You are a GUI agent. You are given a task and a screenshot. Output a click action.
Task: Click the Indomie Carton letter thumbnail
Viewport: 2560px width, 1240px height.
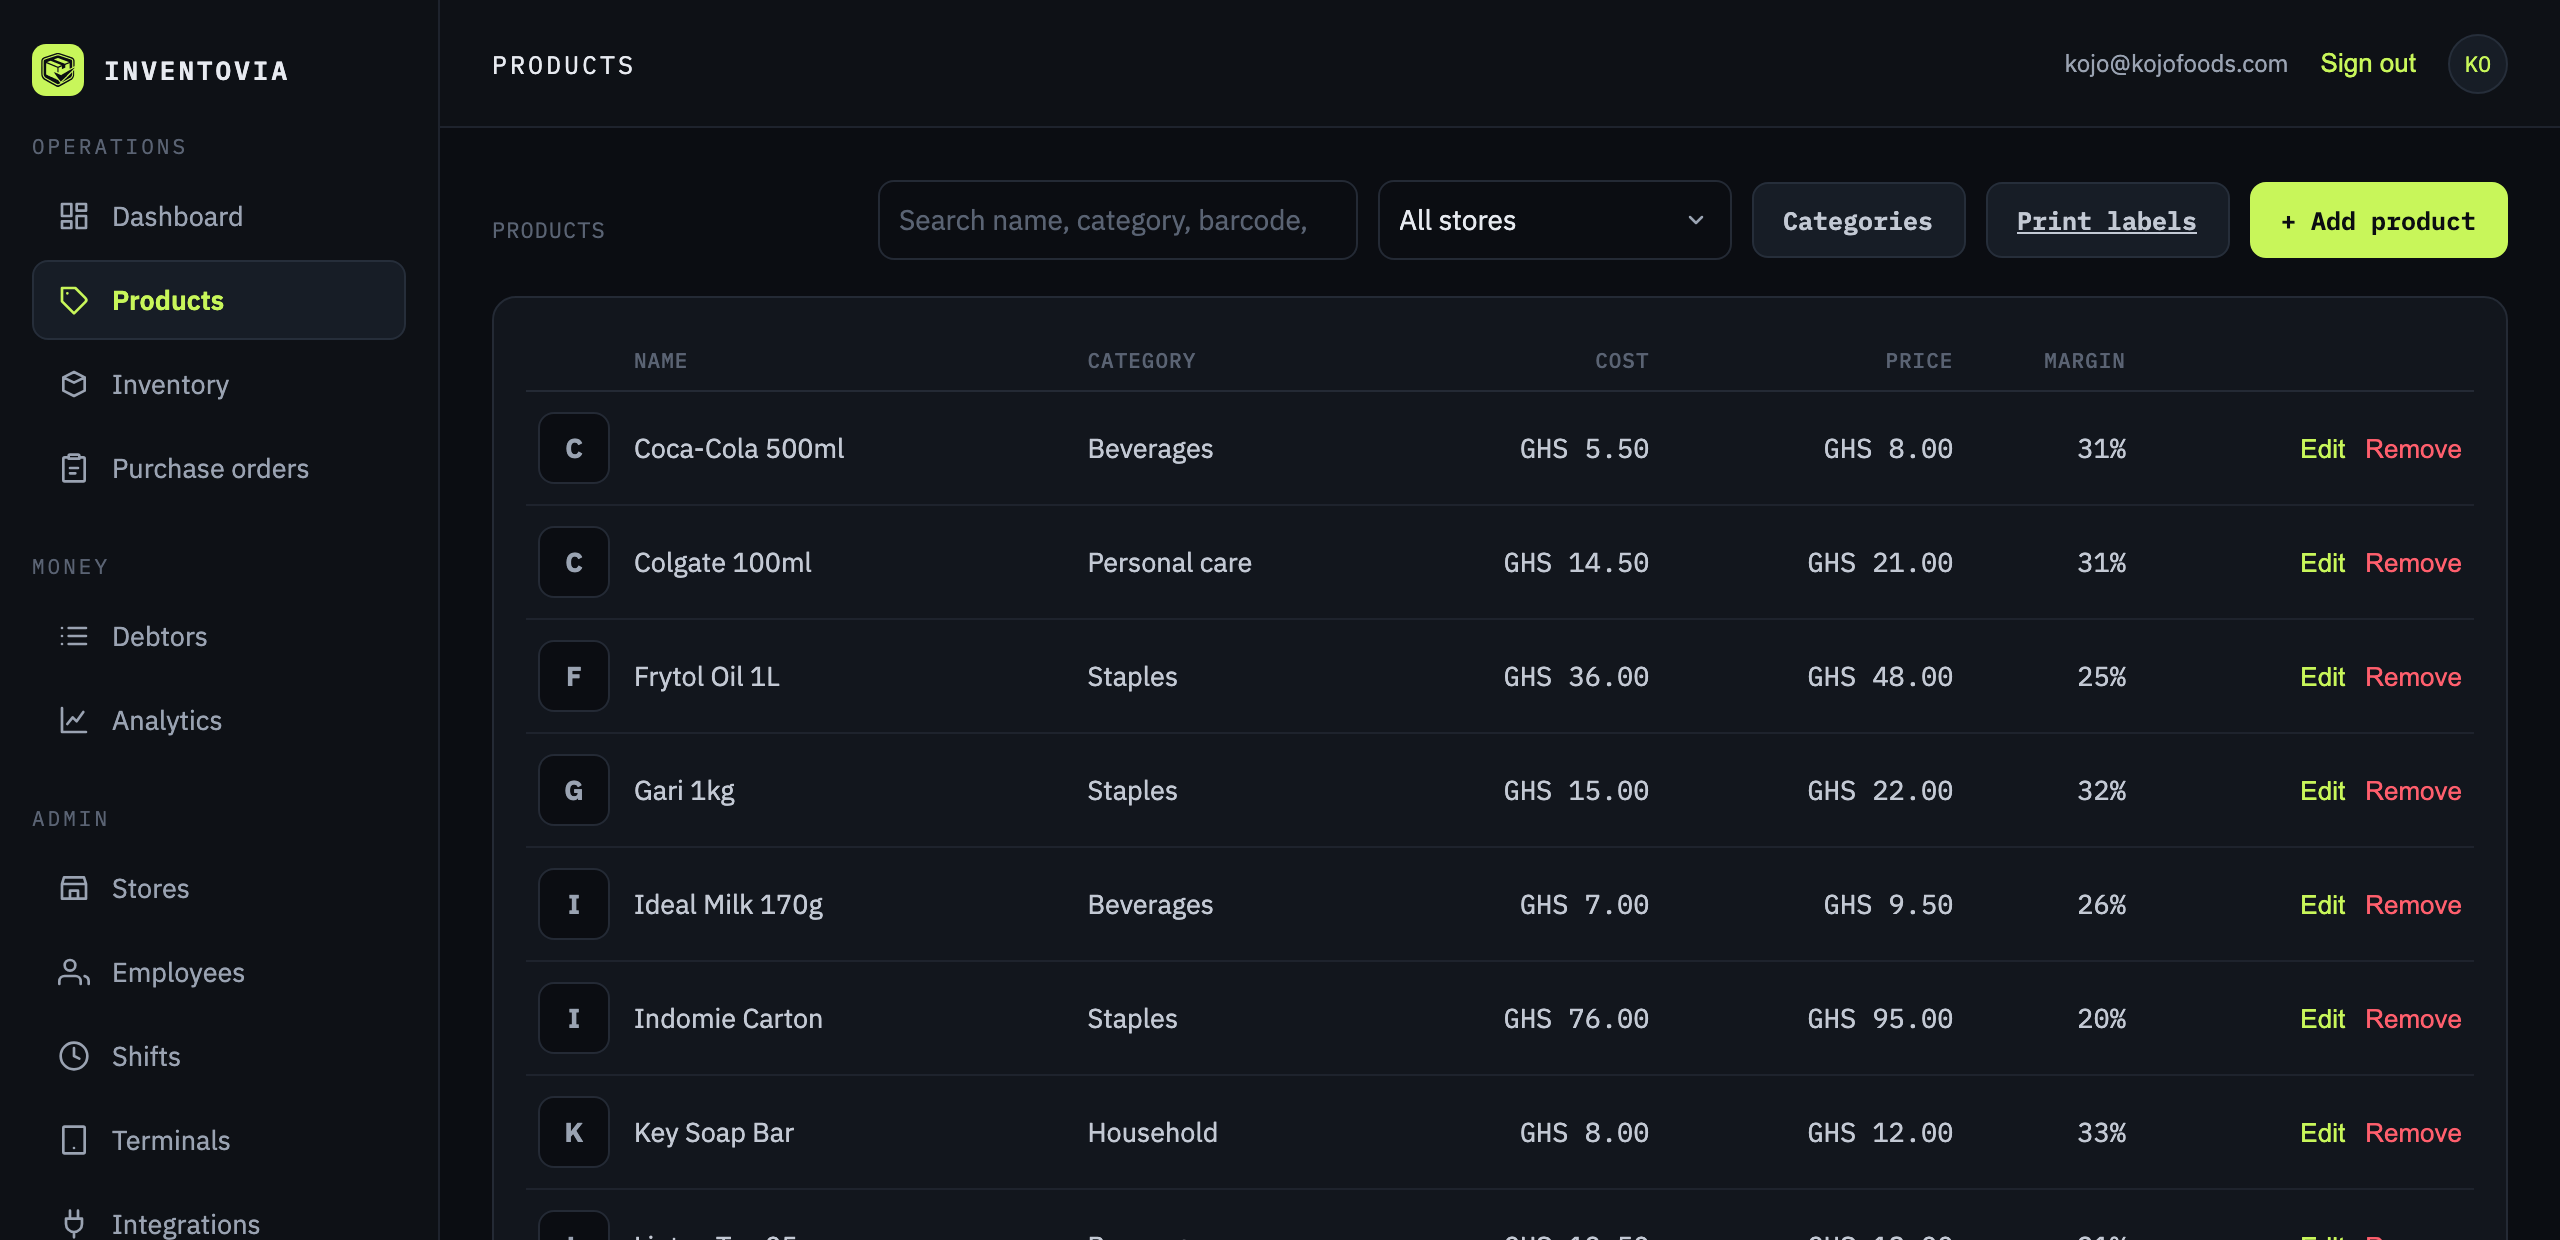574,1018
